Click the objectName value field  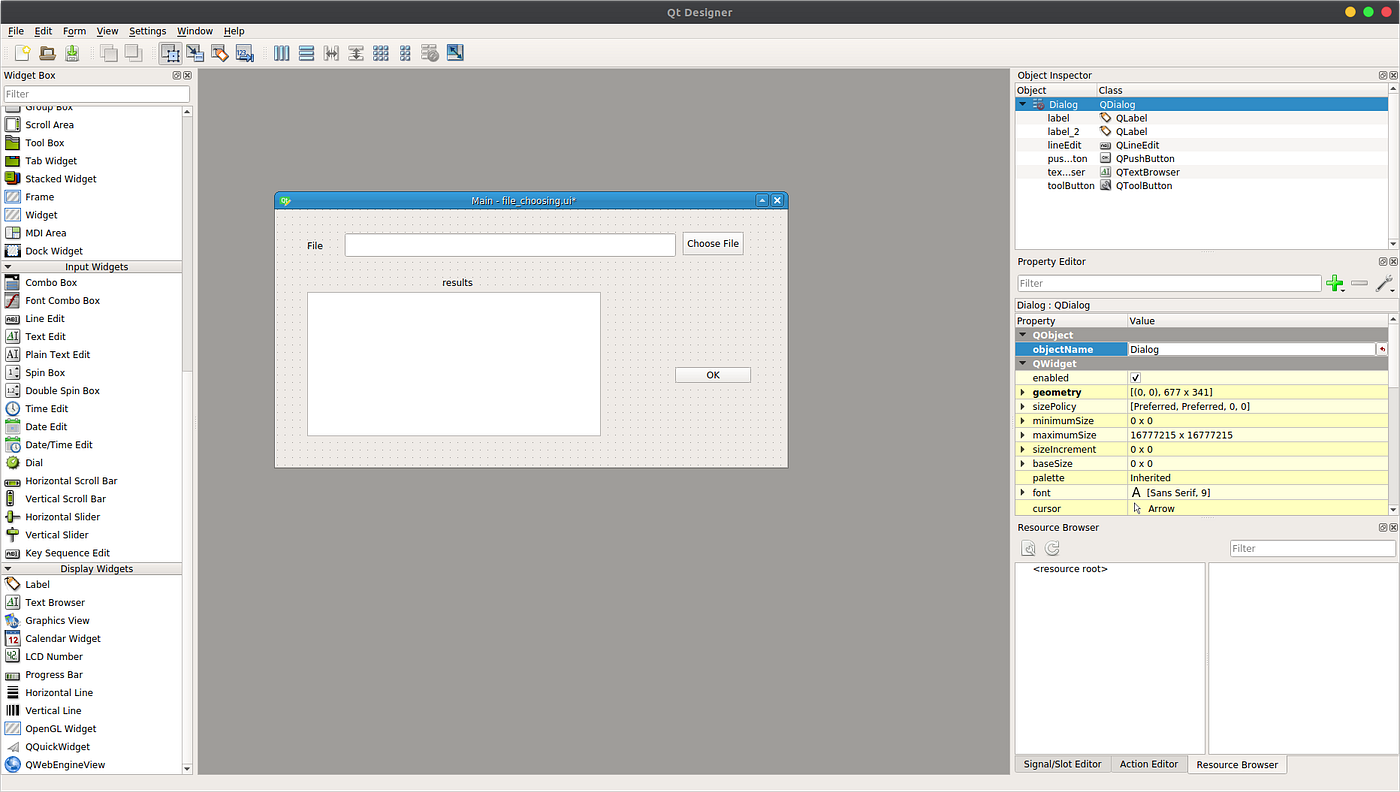(1252, 350)
